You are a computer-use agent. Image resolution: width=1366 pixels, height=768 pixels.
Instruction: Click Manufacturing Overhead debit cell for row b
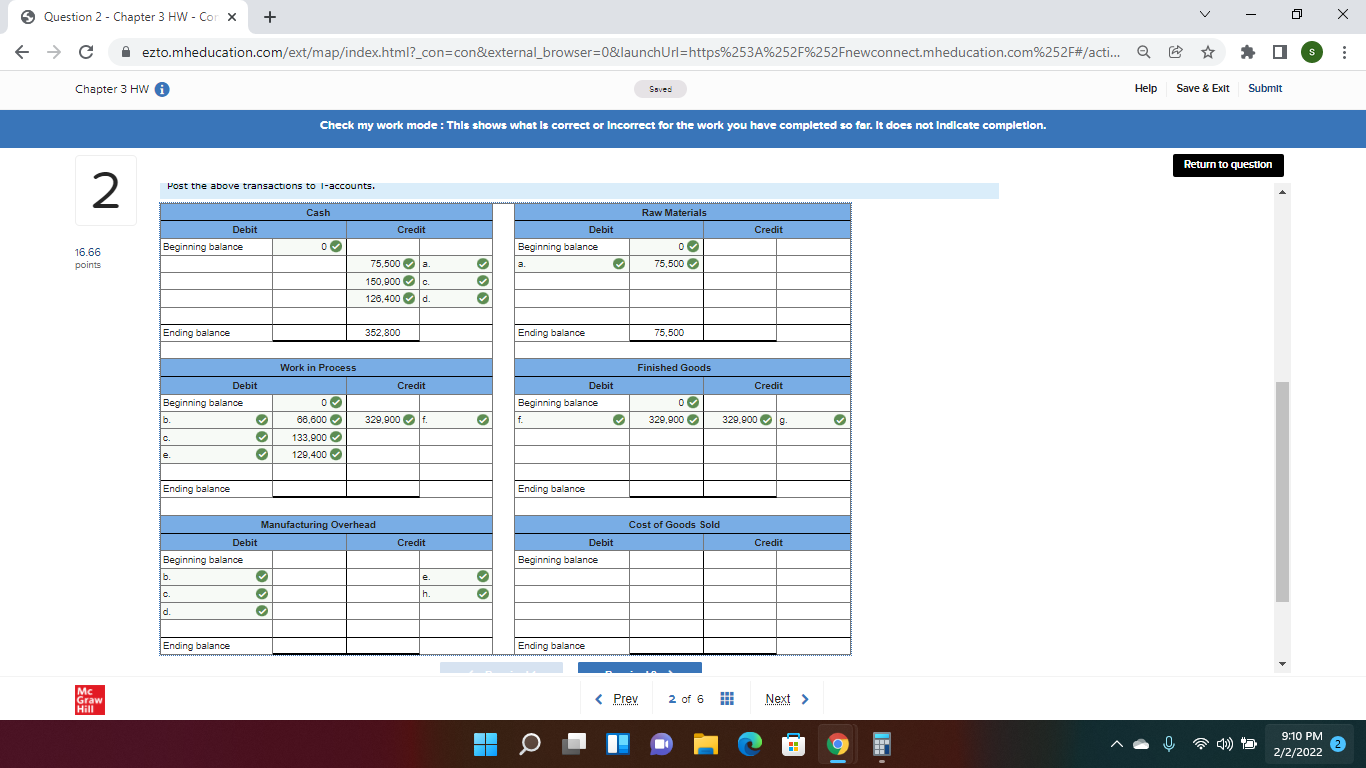pyautogui.click(x=310, y=576)
